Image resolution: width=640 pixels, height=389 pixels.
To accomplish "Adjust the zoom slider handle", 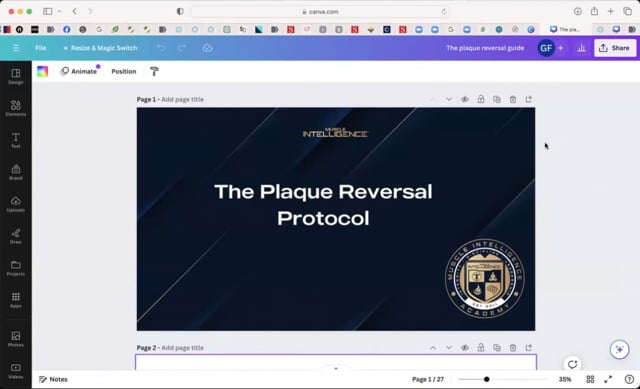I will pyautogui.click(x=487, y=379).
